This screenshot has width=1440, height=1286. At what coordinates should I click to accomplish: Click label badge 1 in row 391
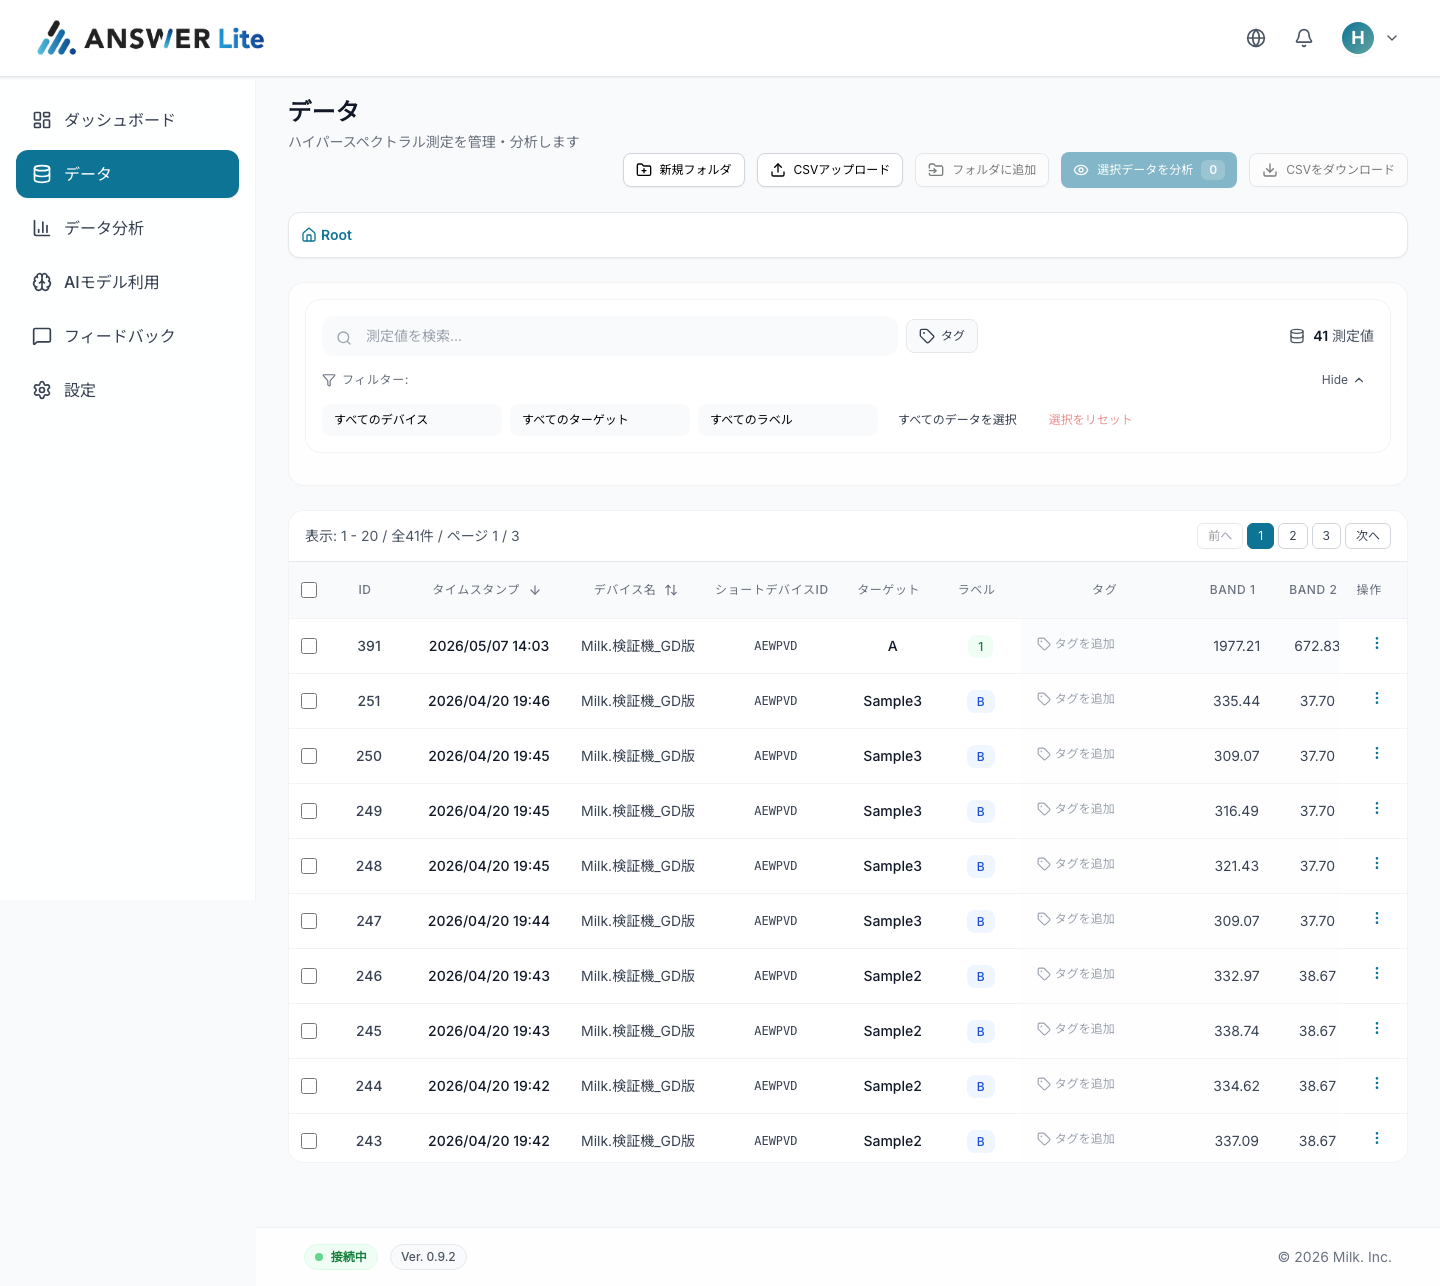tap(980, 647)
